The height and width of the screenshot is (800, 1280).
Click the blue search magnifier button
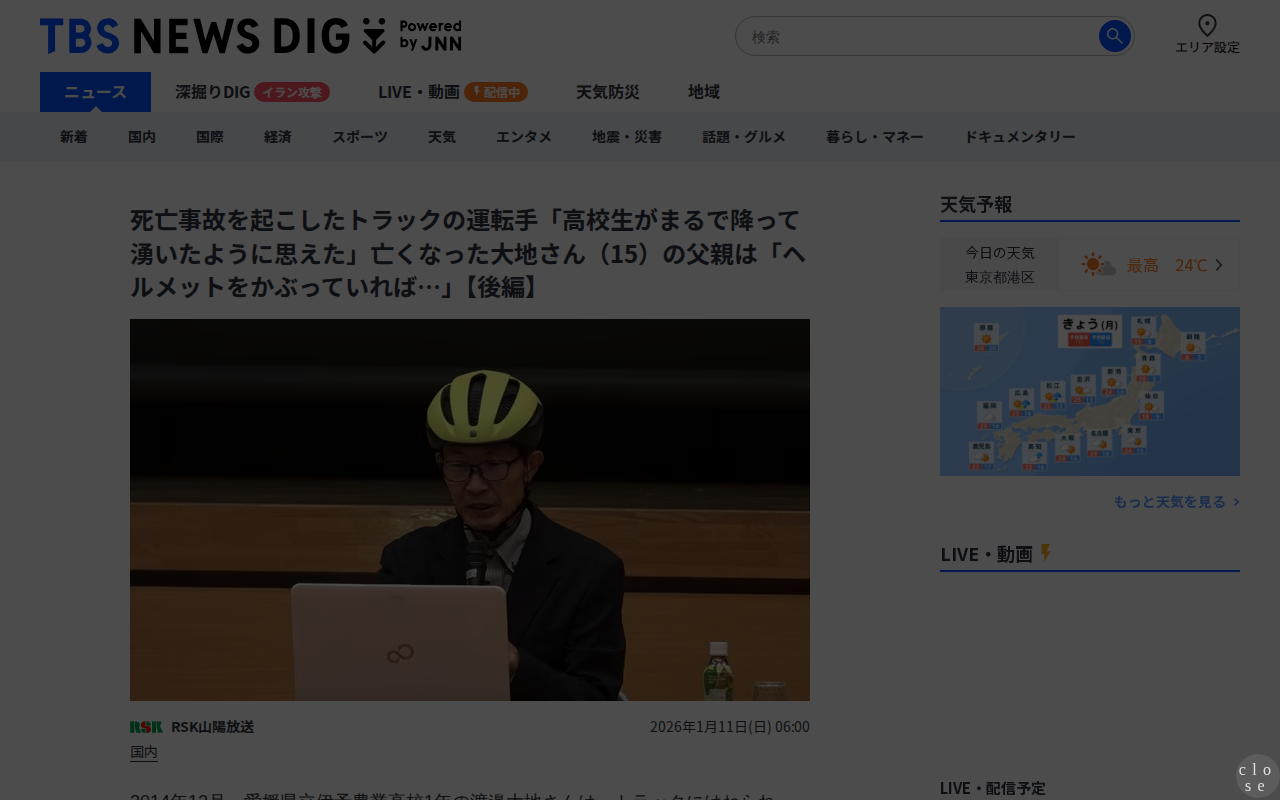(1114, 37)
